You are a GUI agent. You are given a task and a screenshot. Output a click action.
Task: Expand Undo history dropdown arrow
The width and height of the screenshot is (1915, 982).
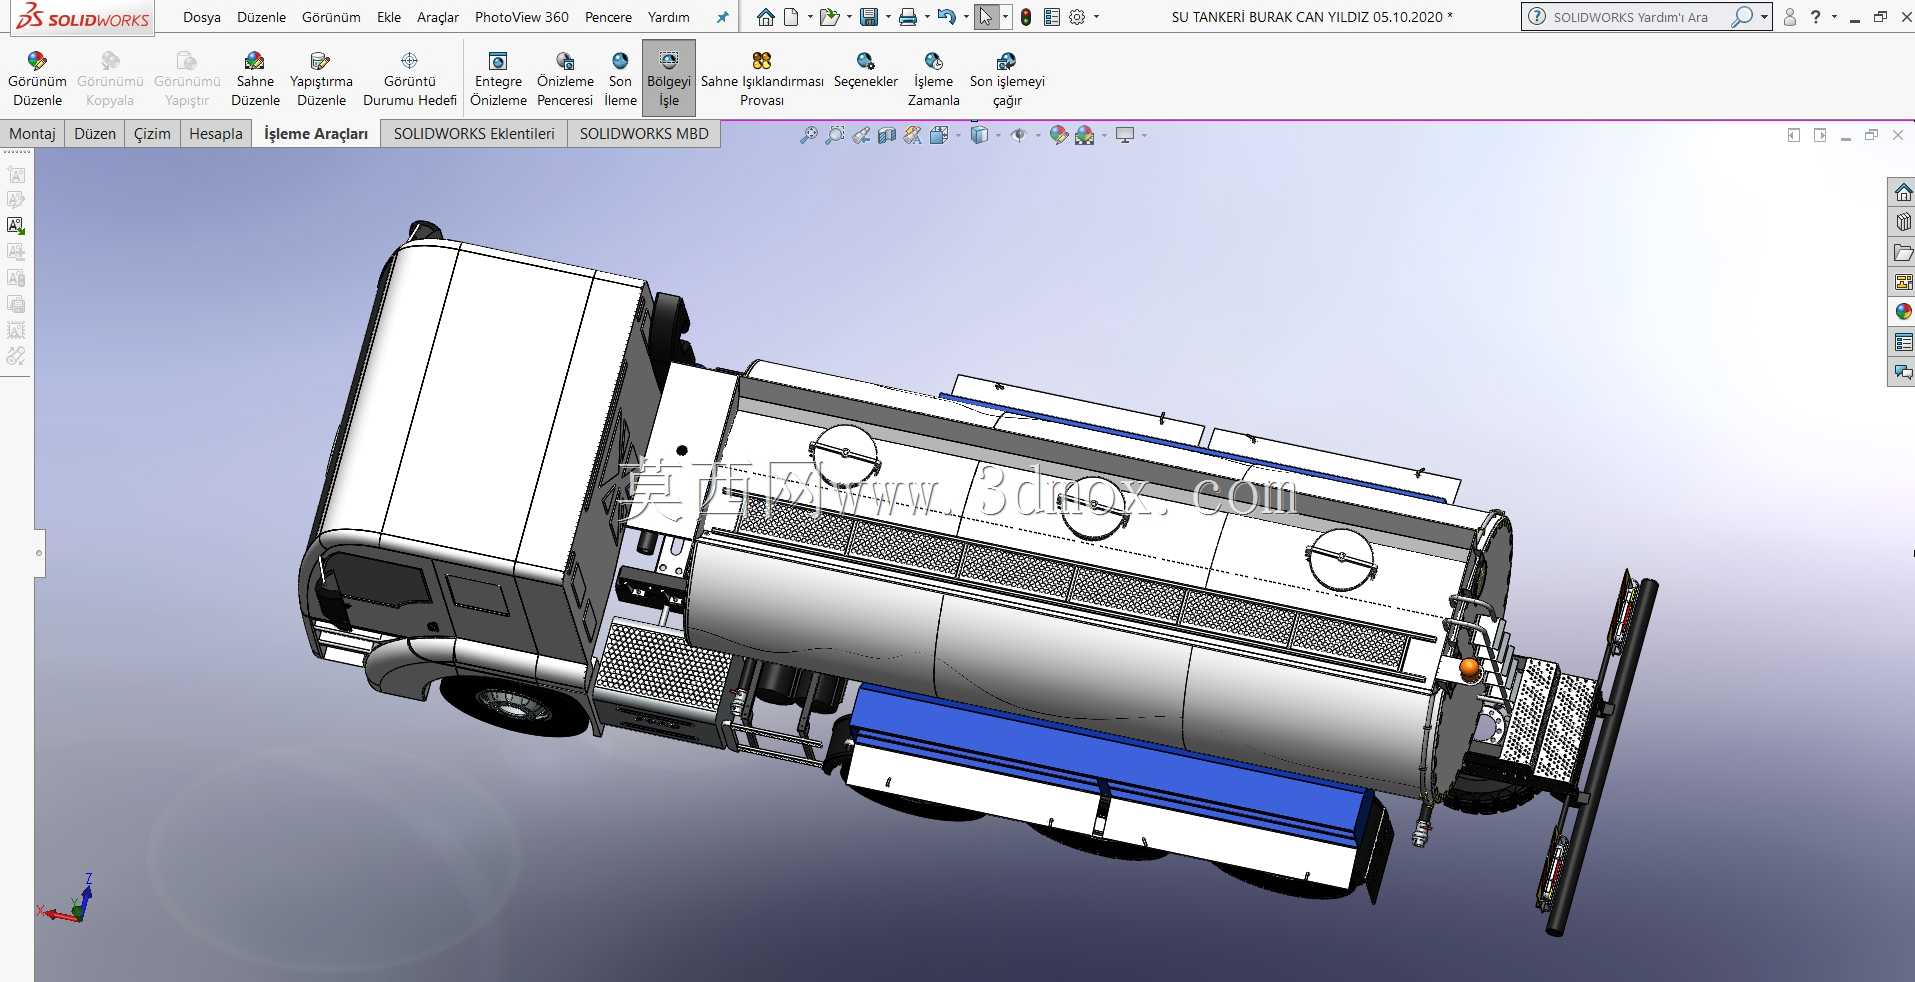(x=966, y=17)
